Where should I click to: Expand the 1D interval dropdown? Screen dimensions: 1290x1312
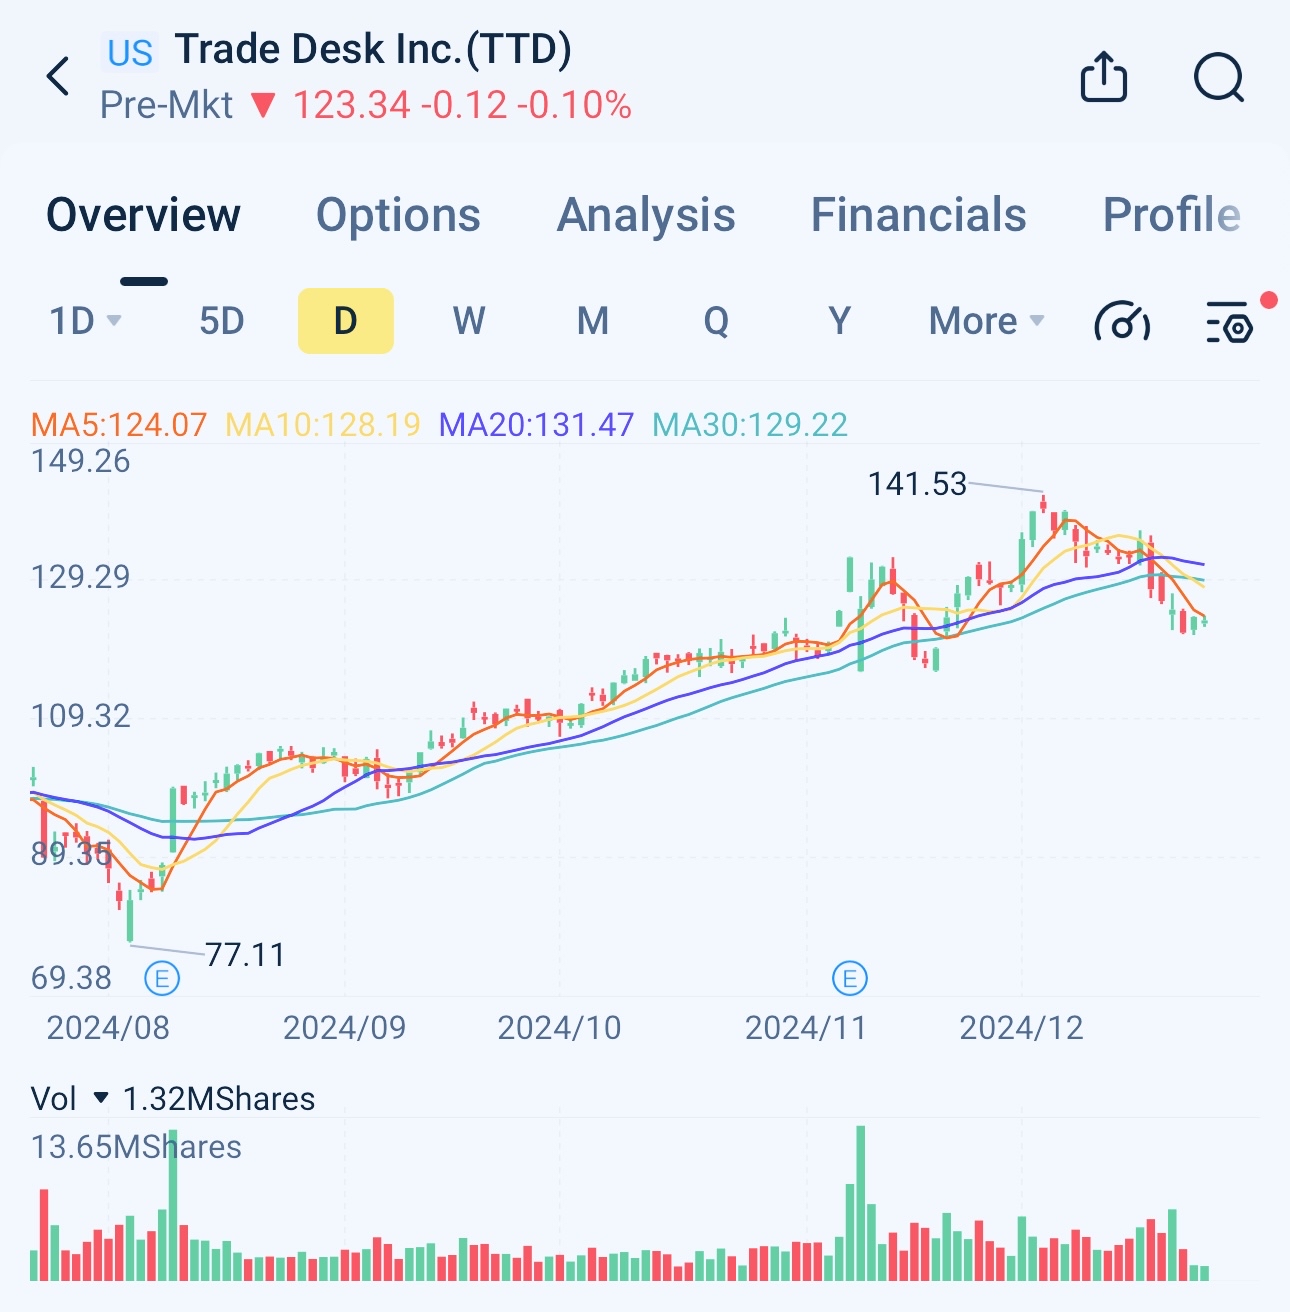(85, 321)
